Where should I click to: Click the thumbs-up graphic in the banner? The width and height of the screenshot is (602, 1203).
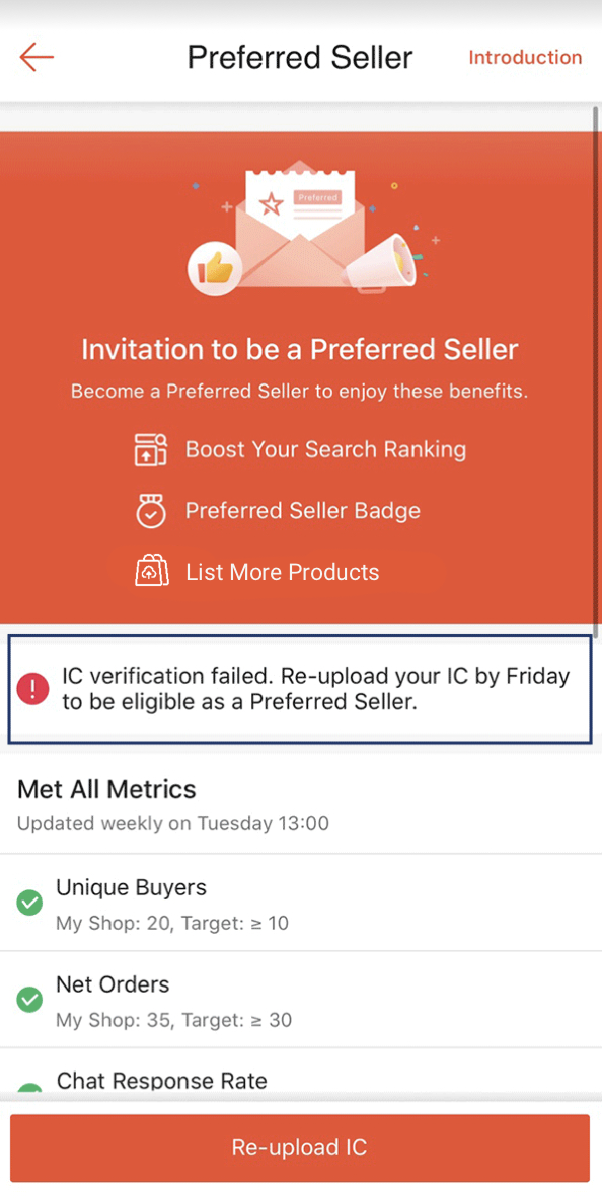coord(216,268)
